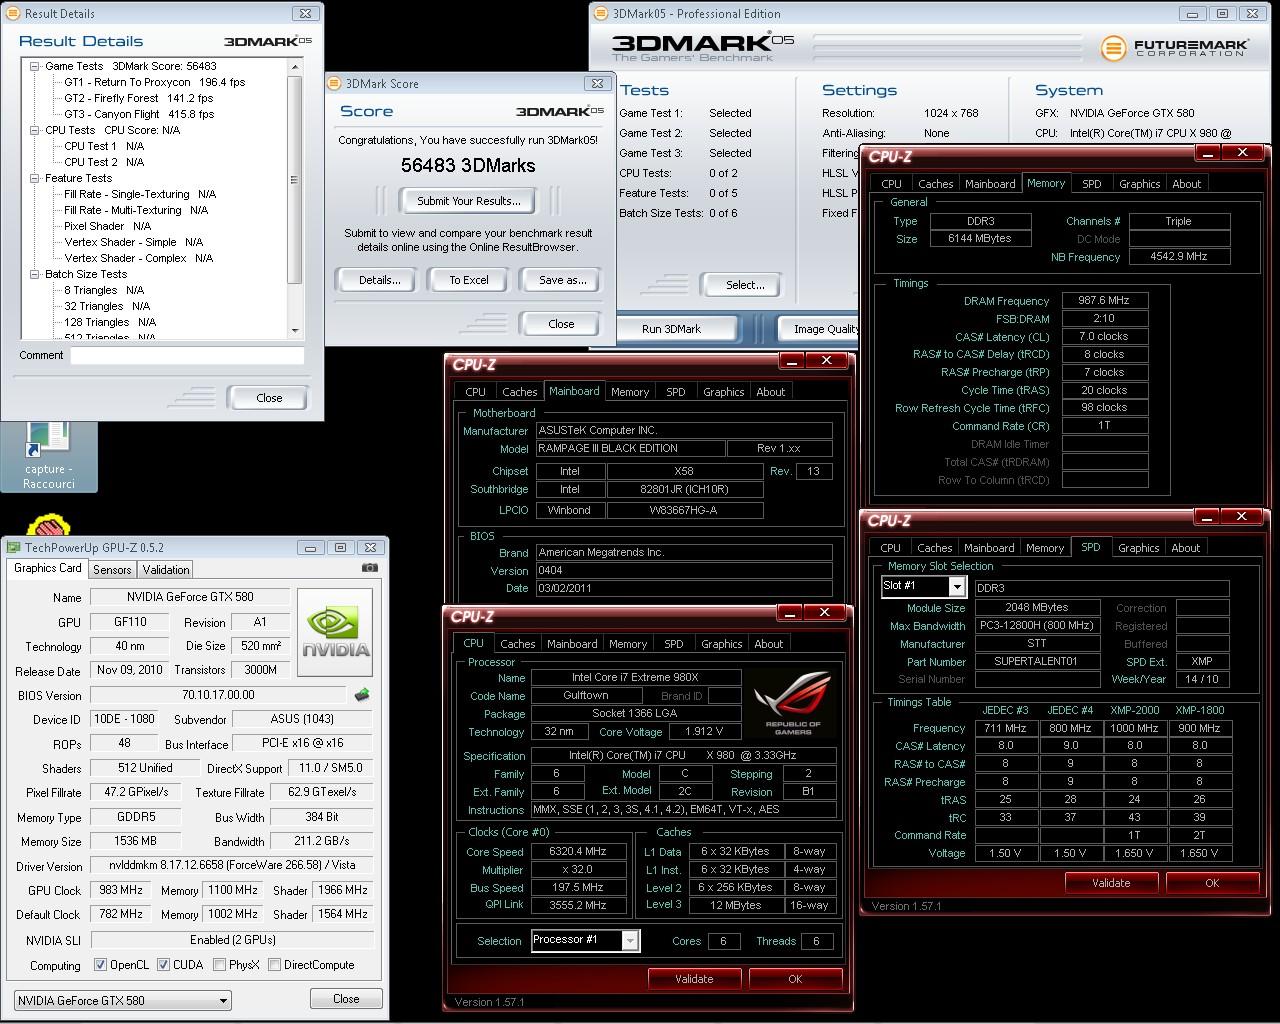Image resolution: width=1280 pixels, height=1024 pixels.
Task: Click Validate in the CPU-Z processor window
Action: coord(694,979)
